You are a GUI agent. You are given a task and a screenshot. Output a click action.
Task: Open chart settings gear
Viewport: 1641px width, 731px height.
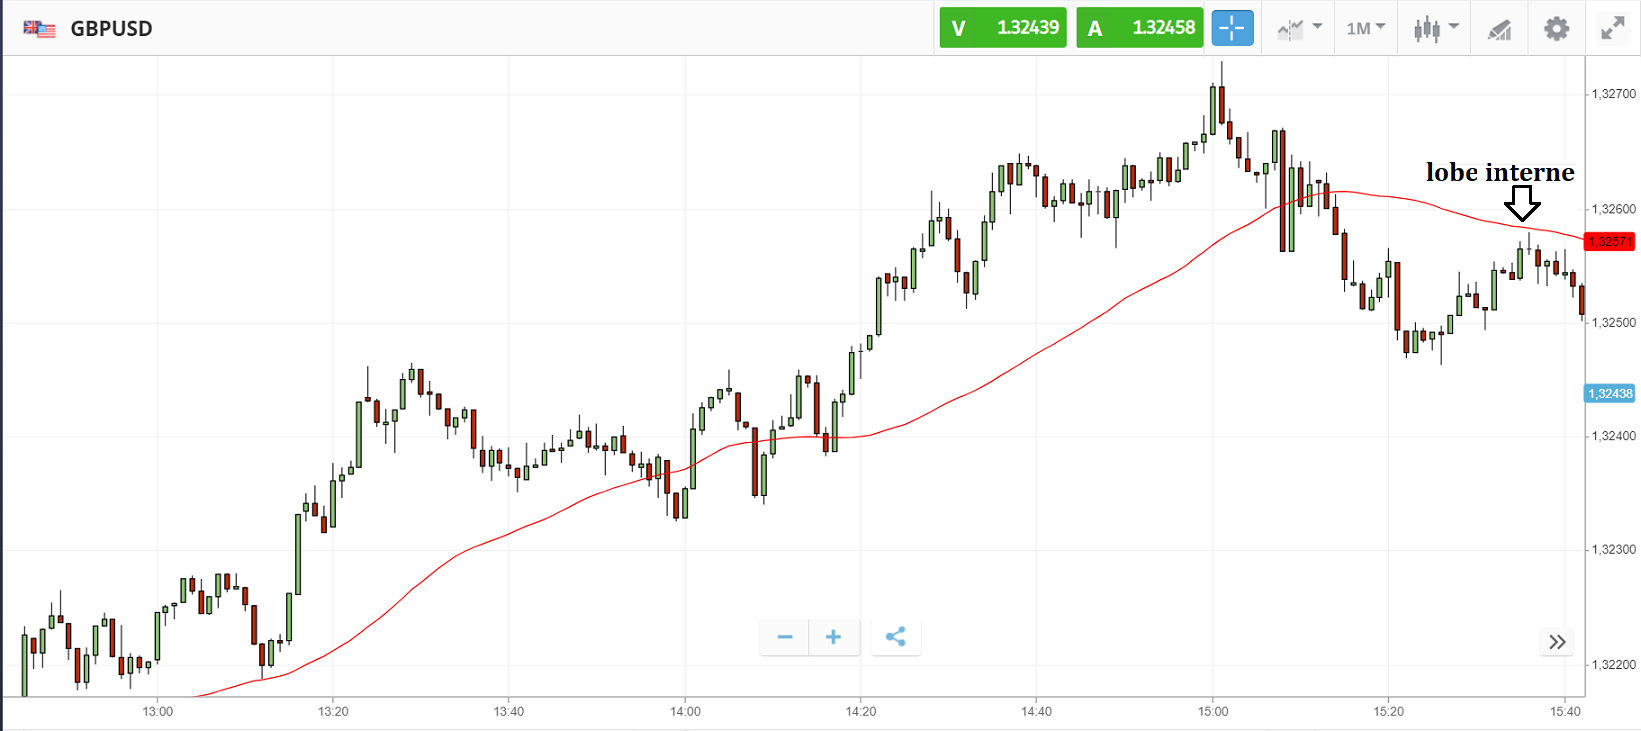click(x=1556, y=28)
